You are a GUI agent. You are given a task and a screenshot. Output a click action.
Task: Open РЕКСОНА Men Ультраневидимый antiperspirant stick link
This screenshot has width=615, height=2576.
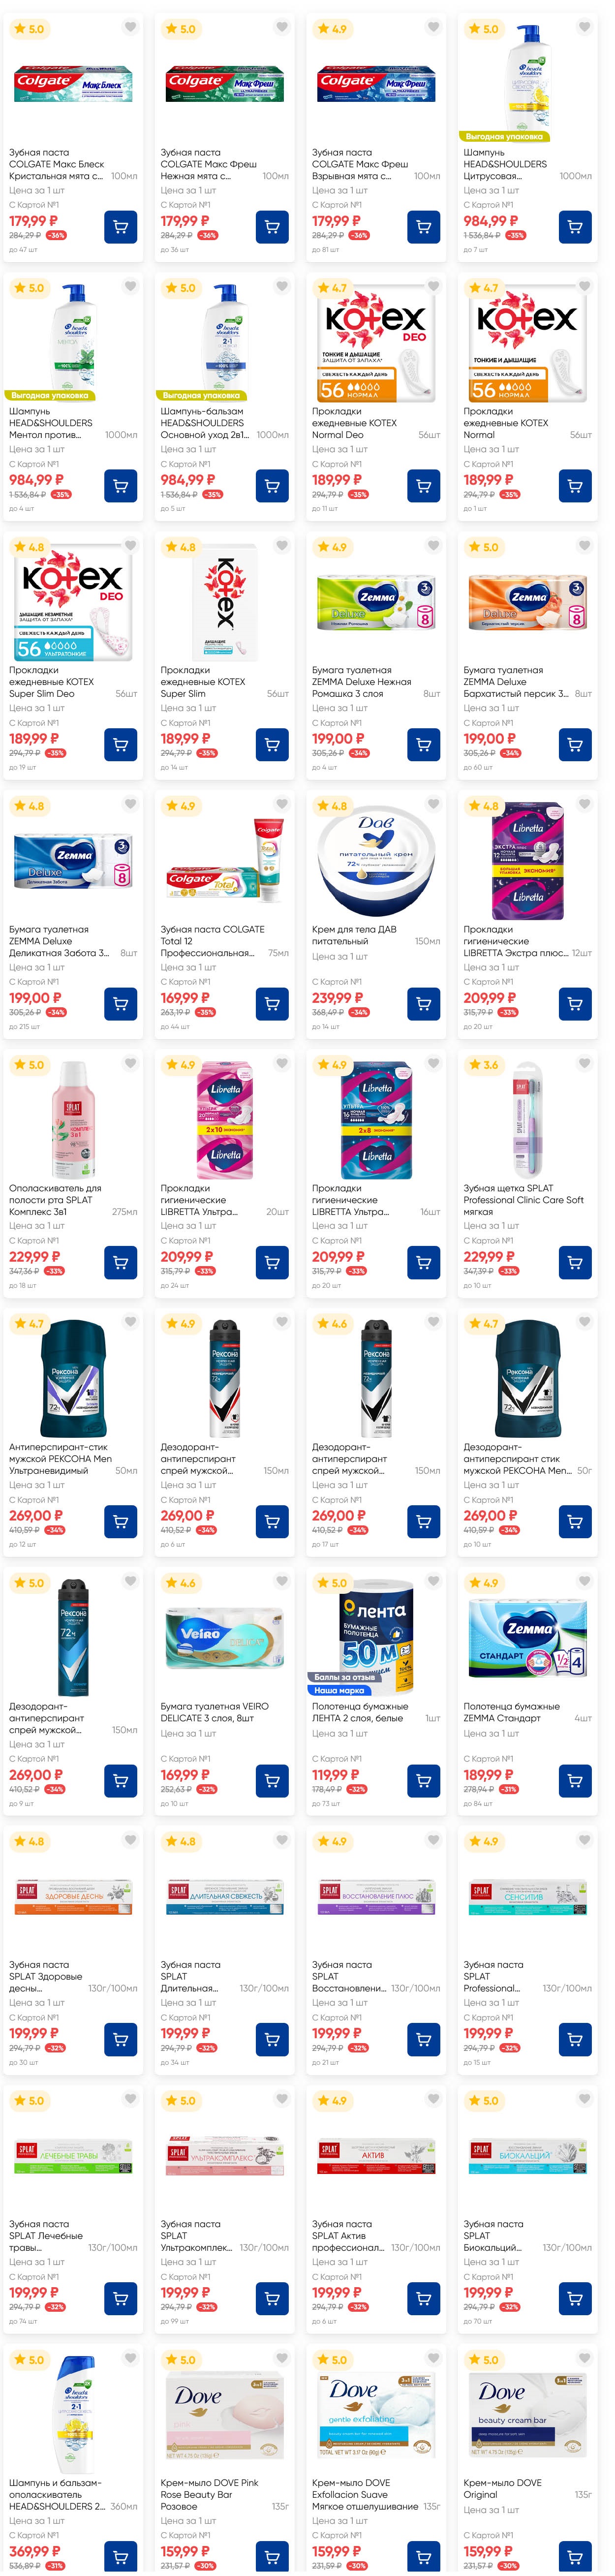click(60, 1459)
